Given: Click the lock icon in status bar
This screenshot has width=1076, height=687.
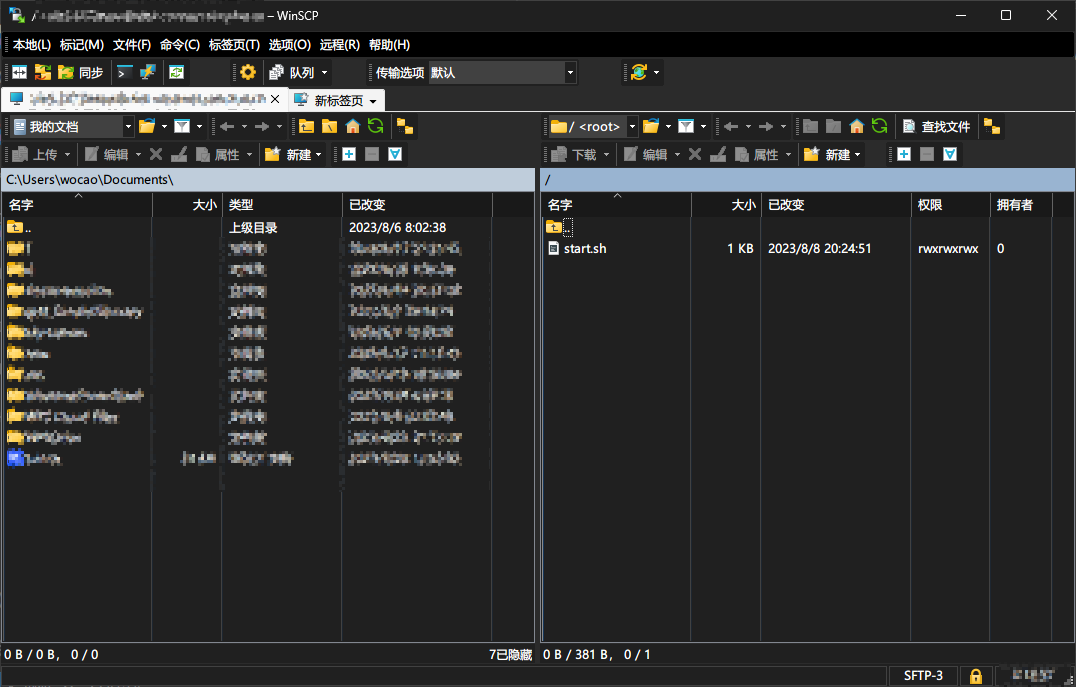Looking at the screenshot, I should (x=974, y=676).
